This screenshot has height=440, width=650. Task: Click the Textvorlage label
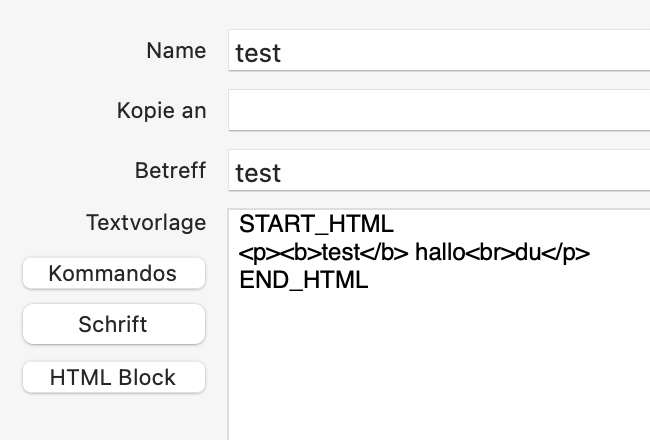point(146,223)
